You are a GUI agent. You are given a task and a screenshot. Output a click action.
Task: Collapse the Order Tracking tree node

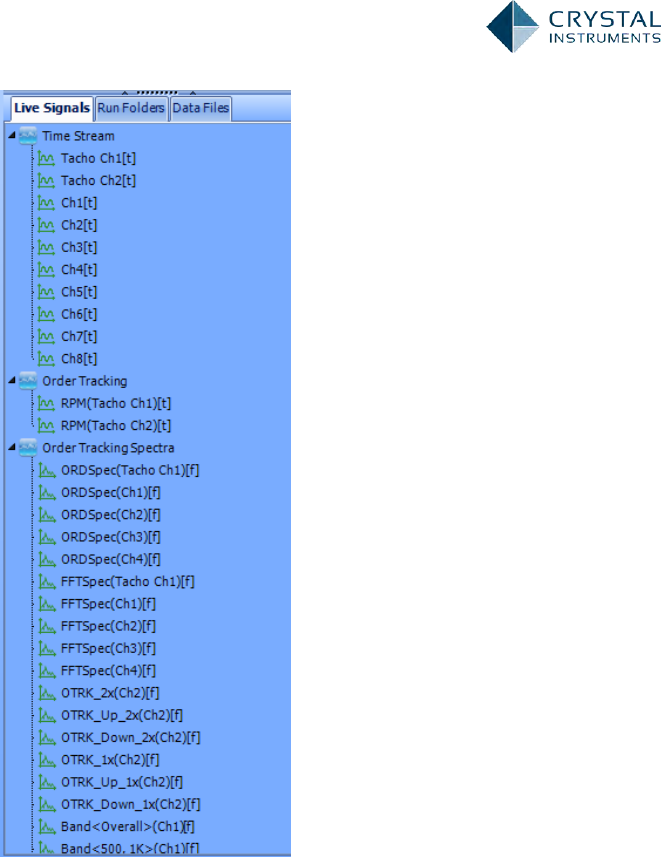[12, 380]
